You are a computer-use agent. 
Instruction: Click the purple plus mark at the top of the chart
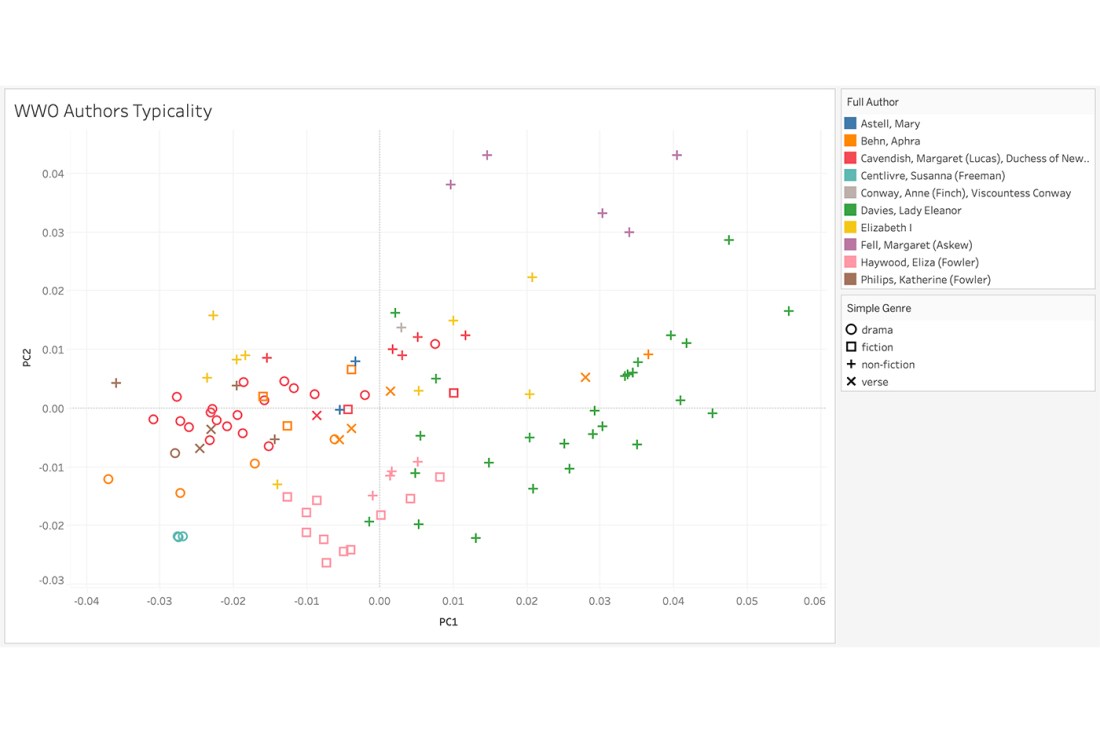[486, 156]
